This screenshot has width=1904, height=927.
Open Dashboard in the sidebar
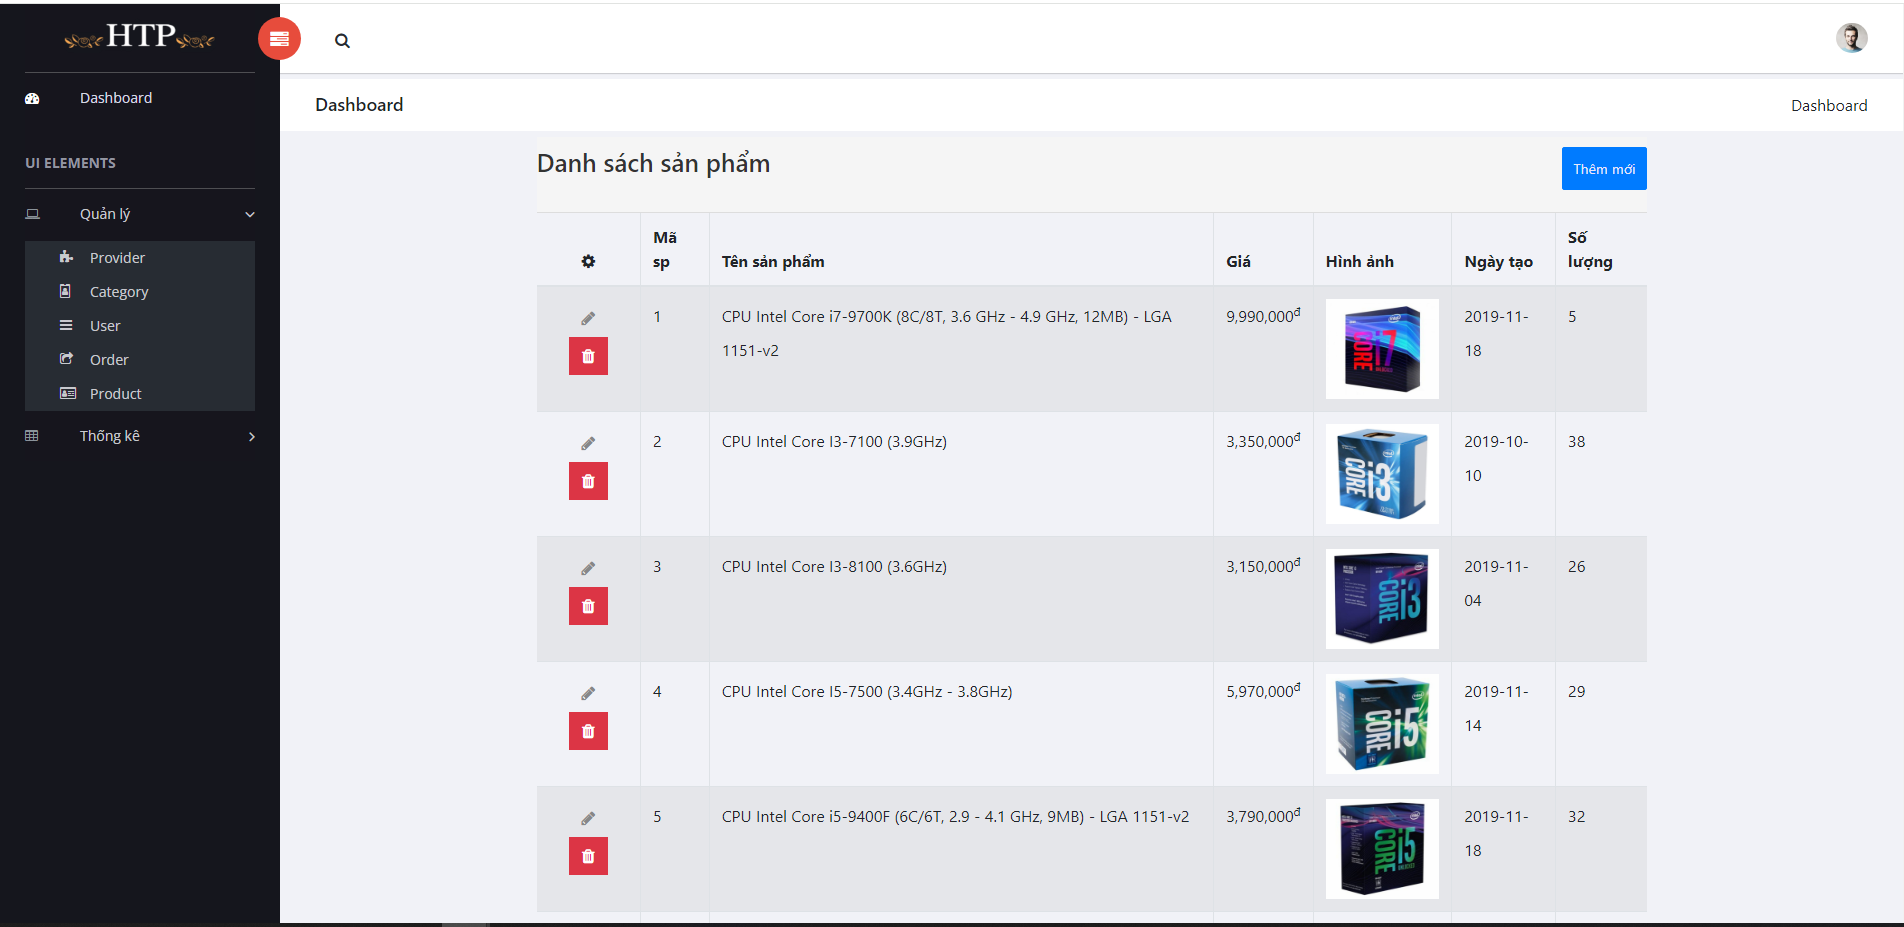(x=116, y=98)
